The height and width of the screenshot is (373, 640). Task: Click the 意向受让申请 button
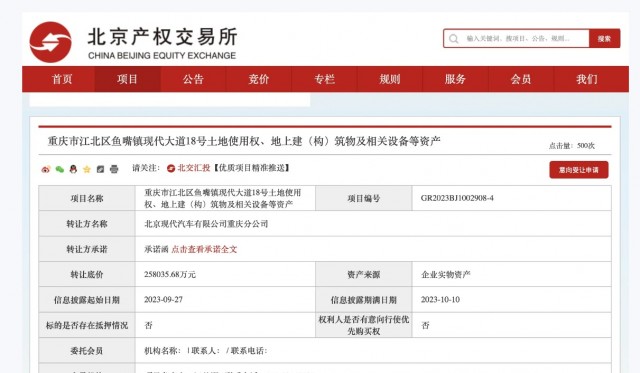point(579,170)
